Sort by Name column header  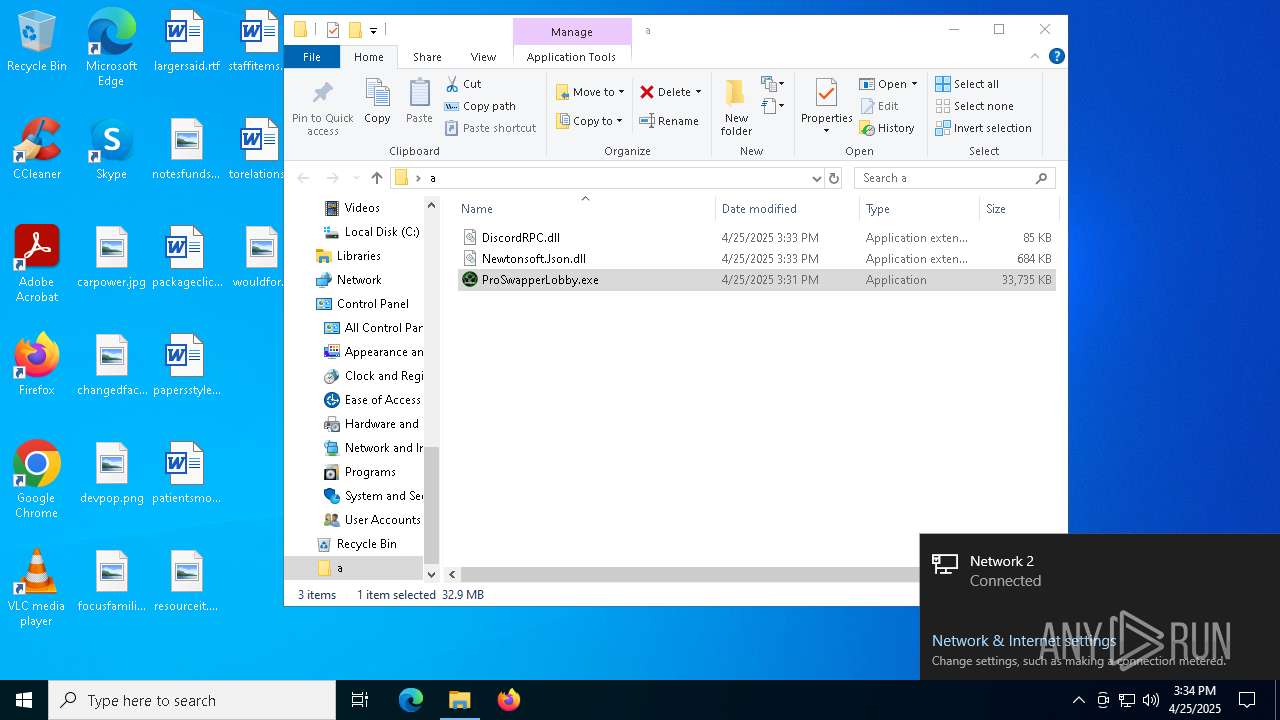tap(585, 209)
